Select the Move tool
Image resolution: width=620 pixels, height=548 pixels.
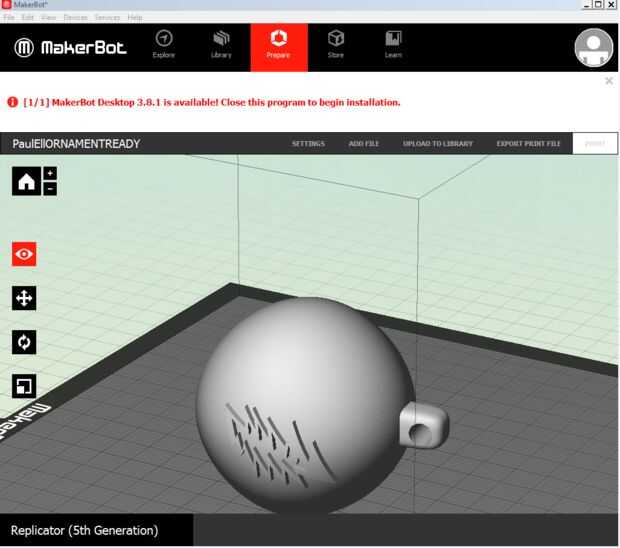pos(24,298)
